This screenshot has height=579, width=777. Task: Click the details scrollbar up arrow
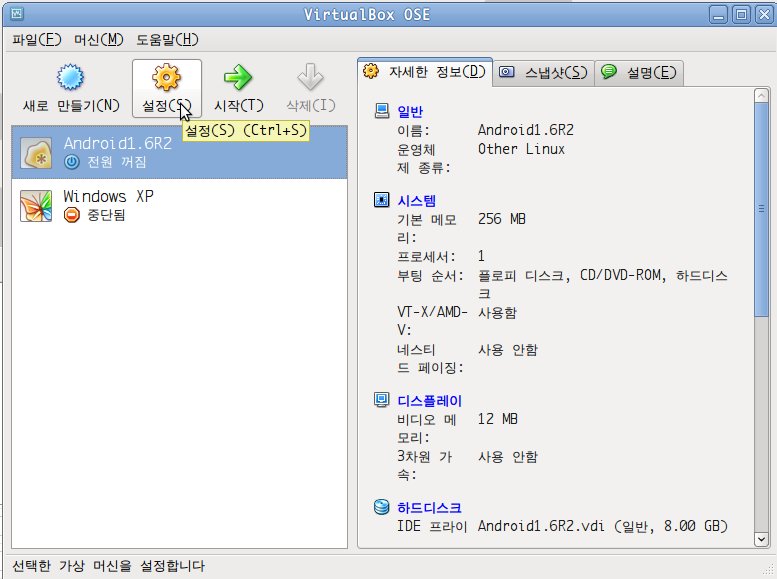coord(761,96)
